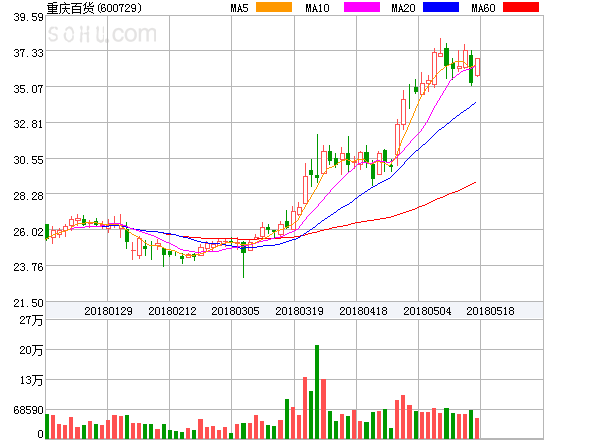The width and height of the screenshot is (600, 440).
Task: Click the 30.55 price axis label
Action: tap(29, 160)
